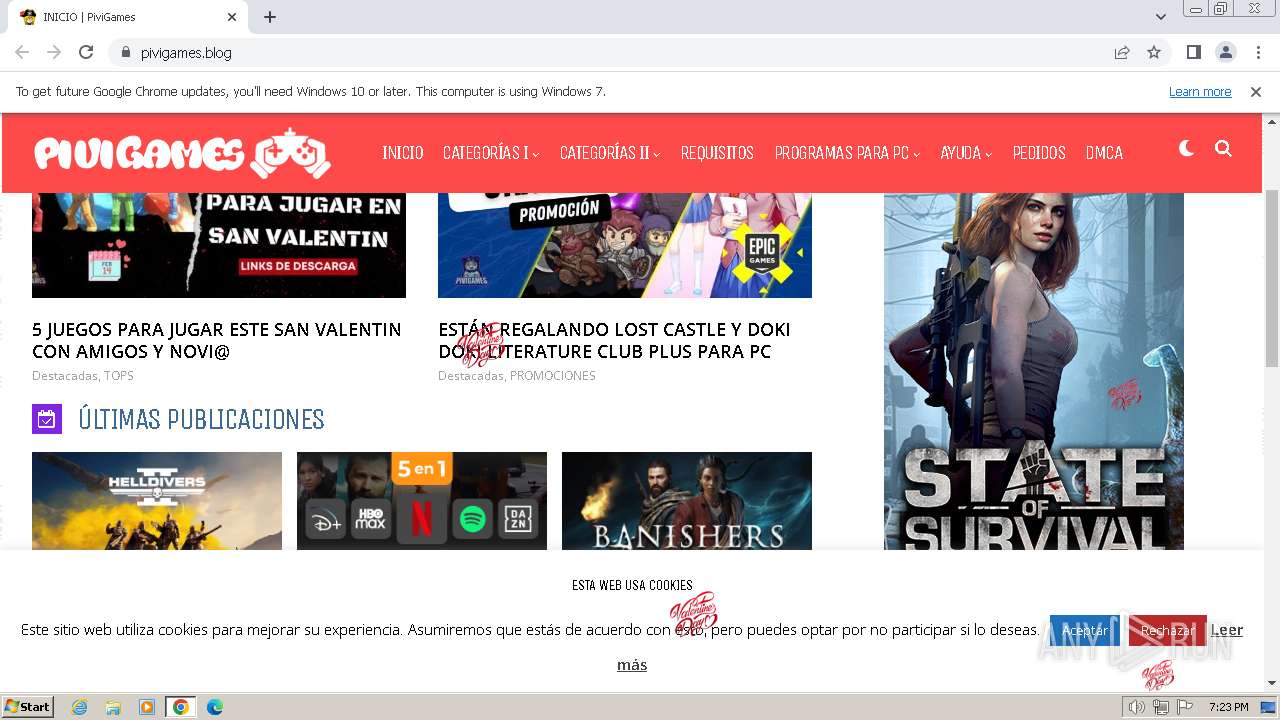This screenshot has width=1280, height=720.
Task: Open the Action Center flag icon
Action: (x=1185, y=707)
